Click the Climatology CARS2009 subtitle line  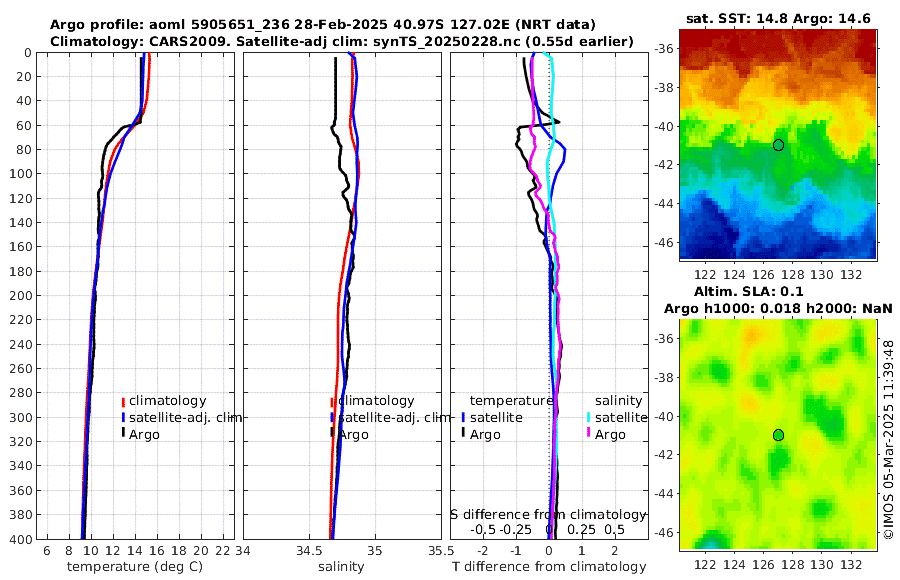[342, 41]
